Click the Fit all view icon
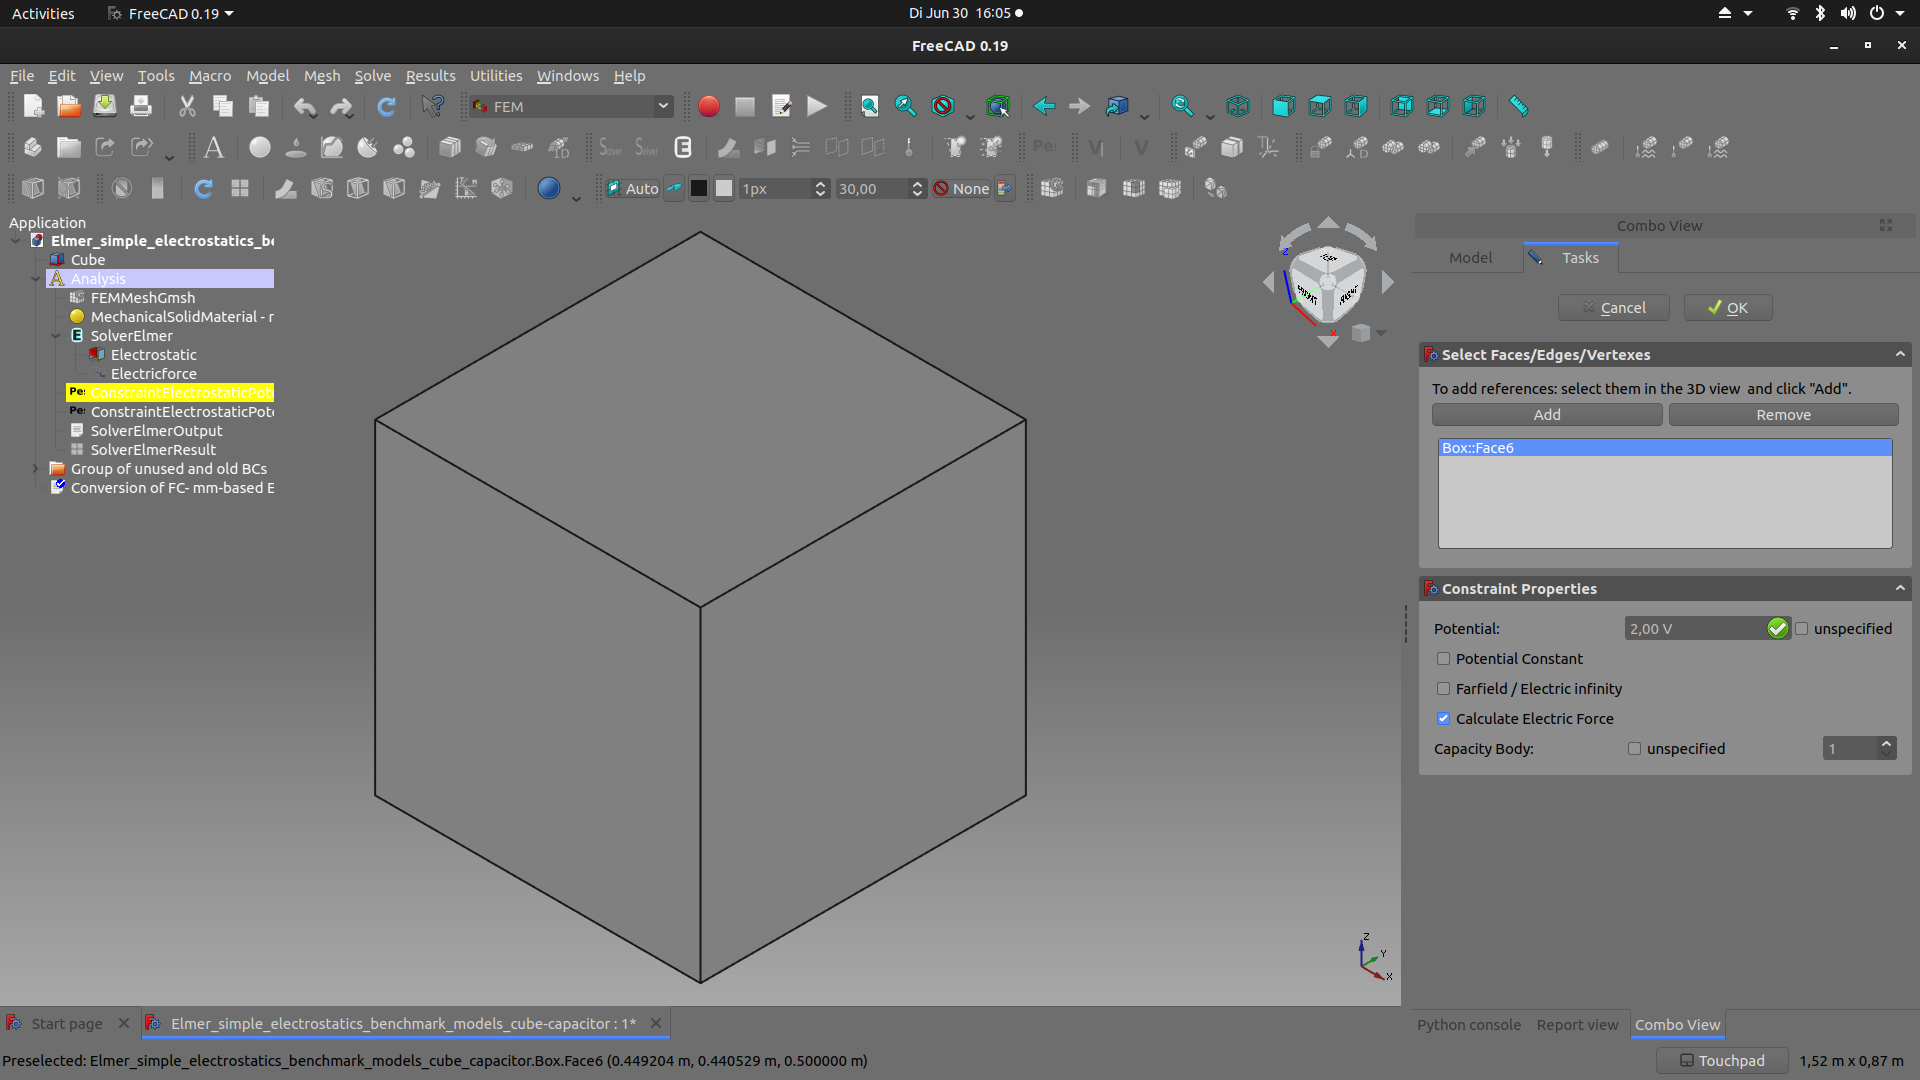The image size is (1920, 1080). tap(869, 106)
